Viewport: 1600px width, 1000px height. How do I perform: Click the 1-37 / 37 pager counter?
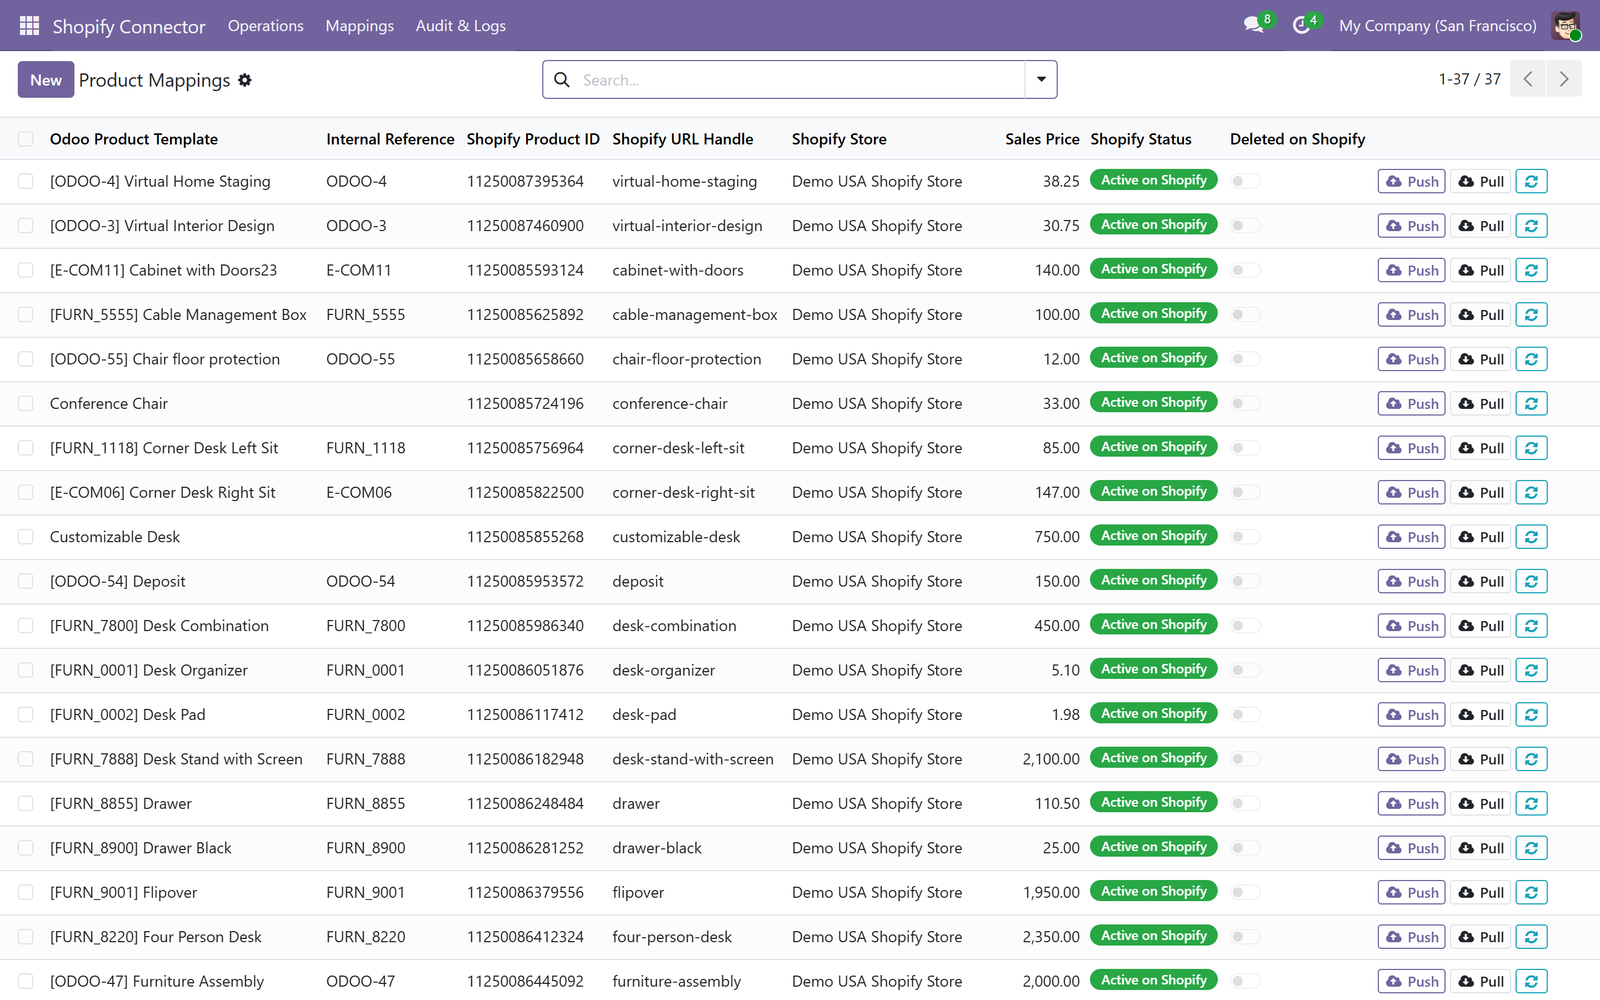coord(1469,79)
